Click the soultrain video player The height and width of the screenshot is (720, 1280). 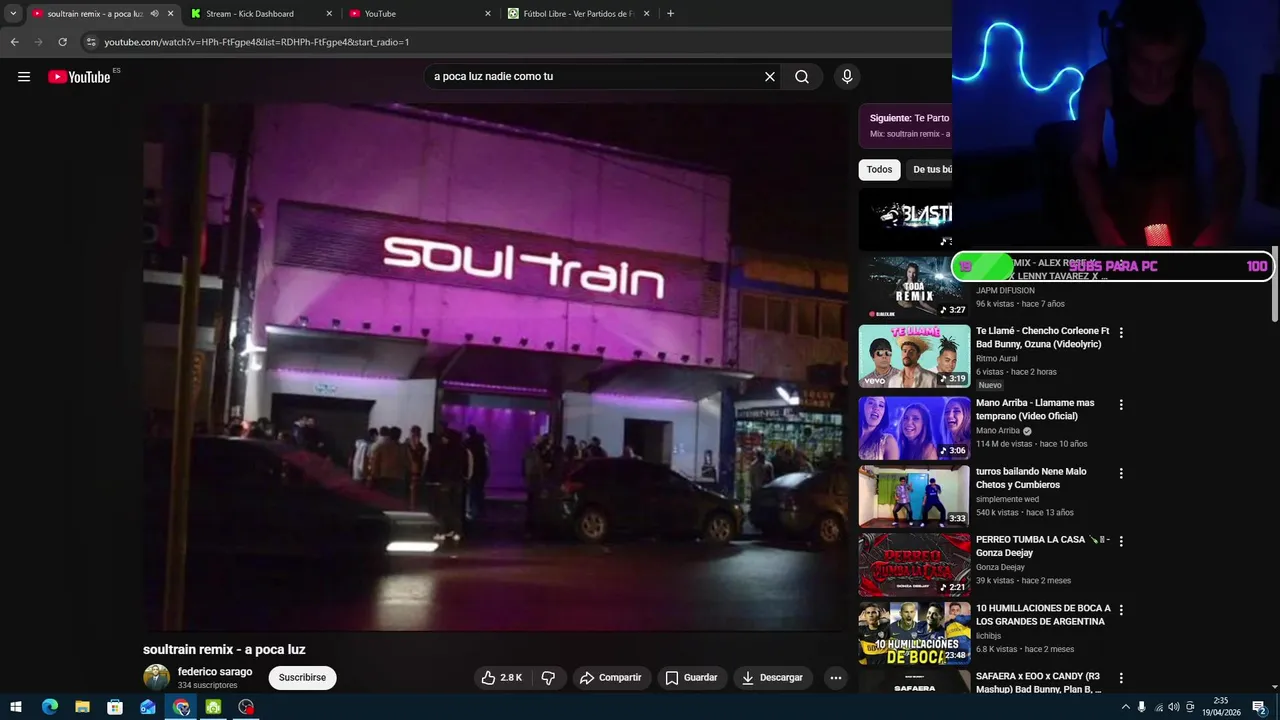[x=495, y=367]
